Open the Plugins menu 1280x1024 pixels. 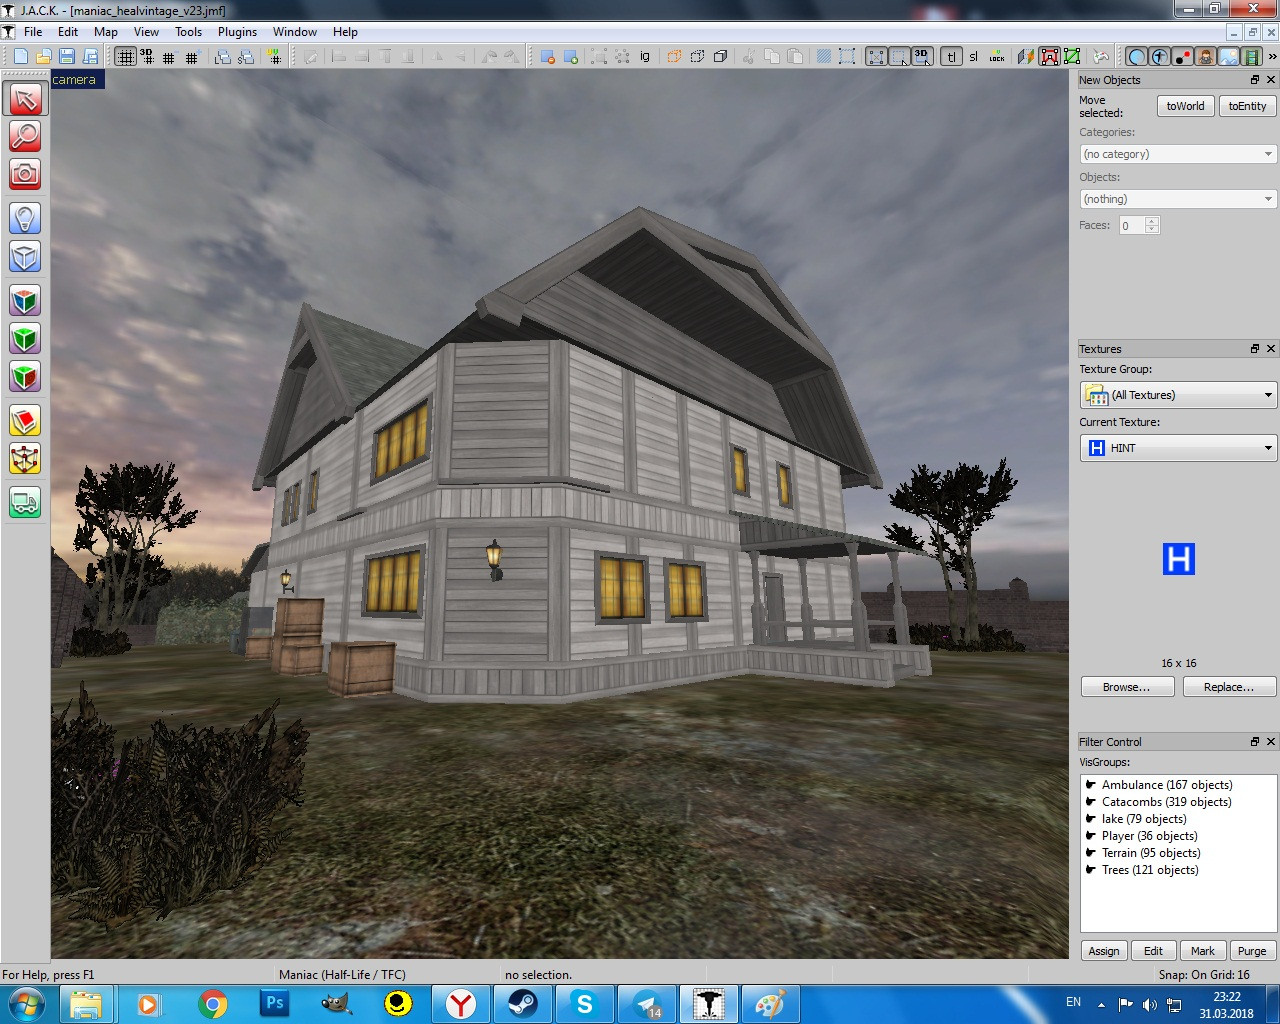[238, 32]
